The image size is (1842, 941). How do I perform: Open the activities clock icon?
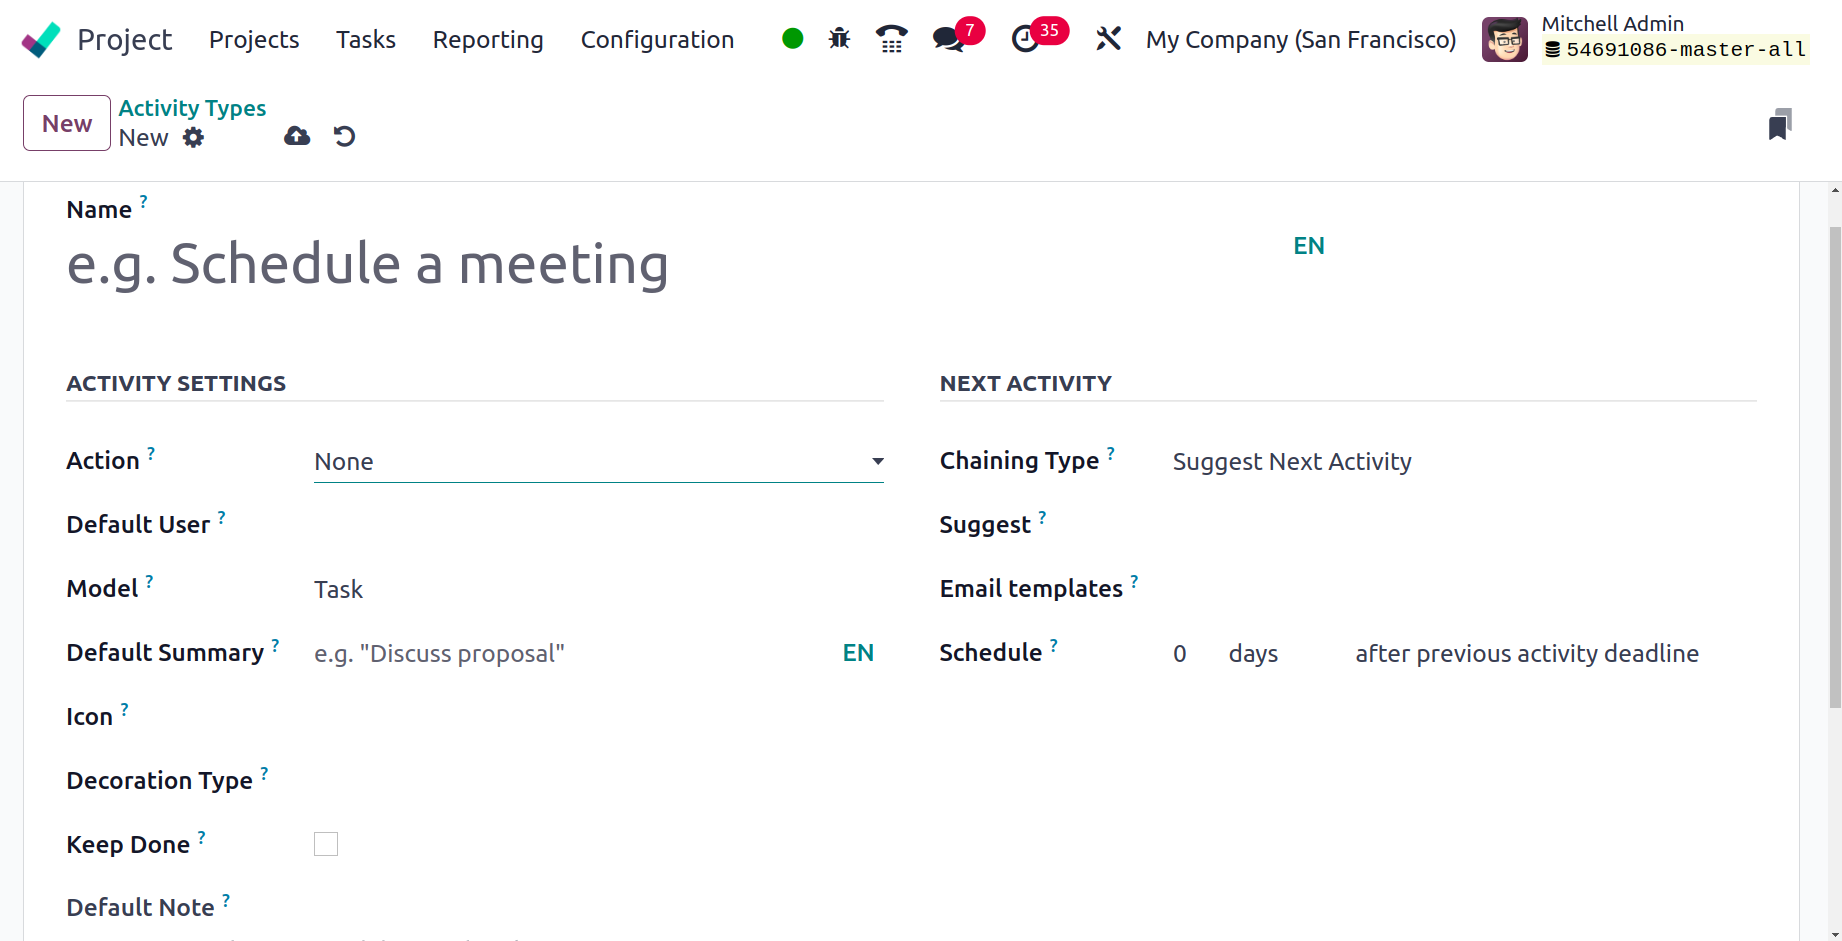pyautogui.click(x=1025, y=39)
